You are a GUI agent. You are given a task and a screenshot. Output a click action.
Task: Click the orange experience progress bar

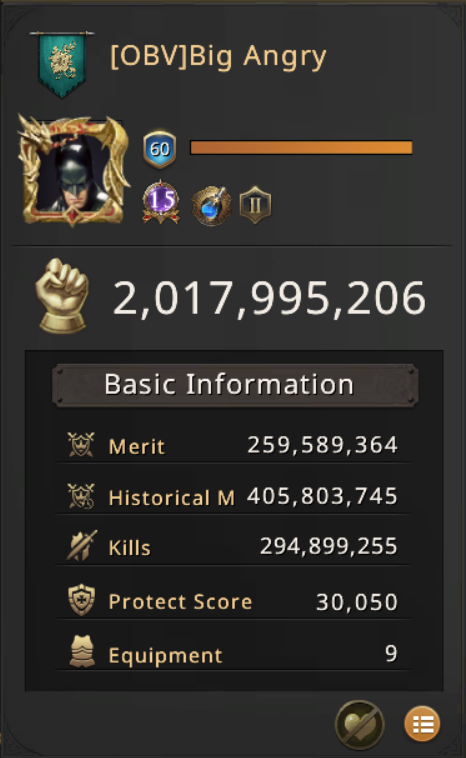[301, 147]
